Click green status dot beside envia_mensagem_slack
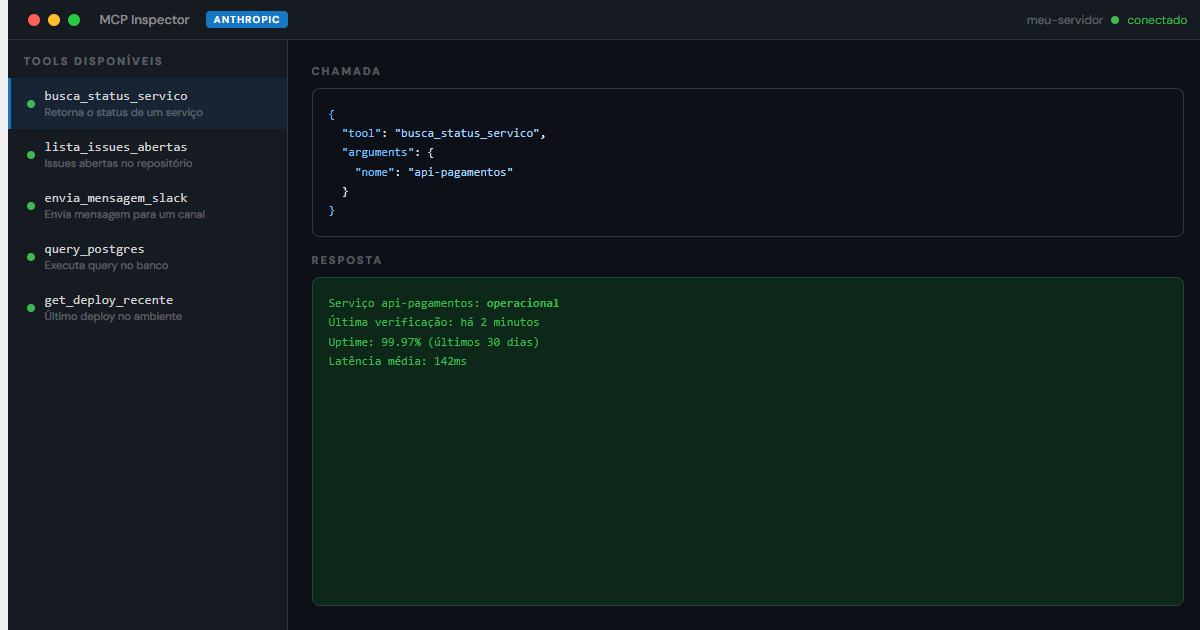 pyautogui.click(x=31, y=206)
